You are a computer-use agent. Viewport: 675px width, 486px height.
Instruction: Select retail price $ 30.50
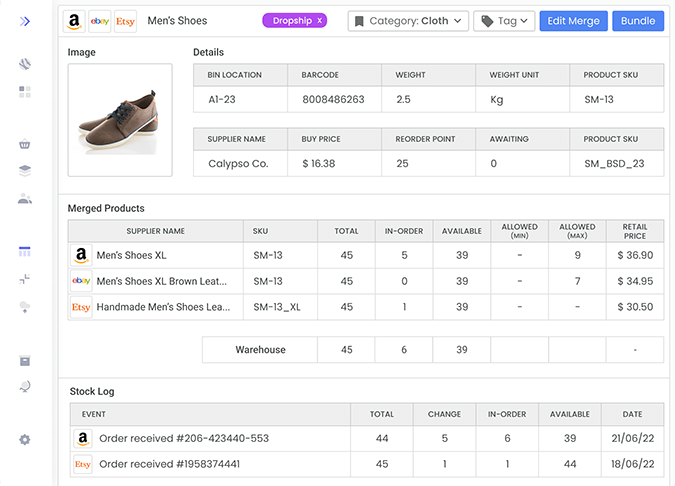pyautogui.click(x=635, y=307)
